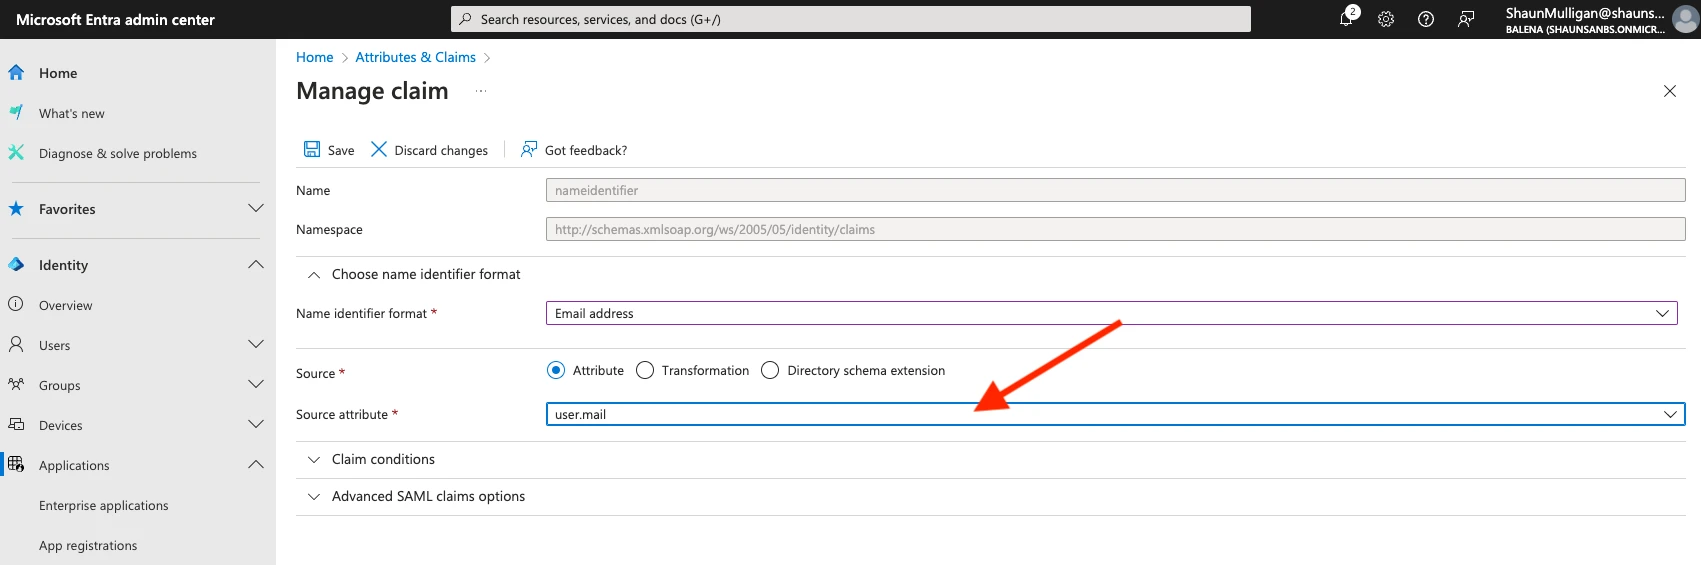Open the notifications bell icon
Image resolution: width=1701 pixels, height=565 pixels.
tap(1346, 19)
